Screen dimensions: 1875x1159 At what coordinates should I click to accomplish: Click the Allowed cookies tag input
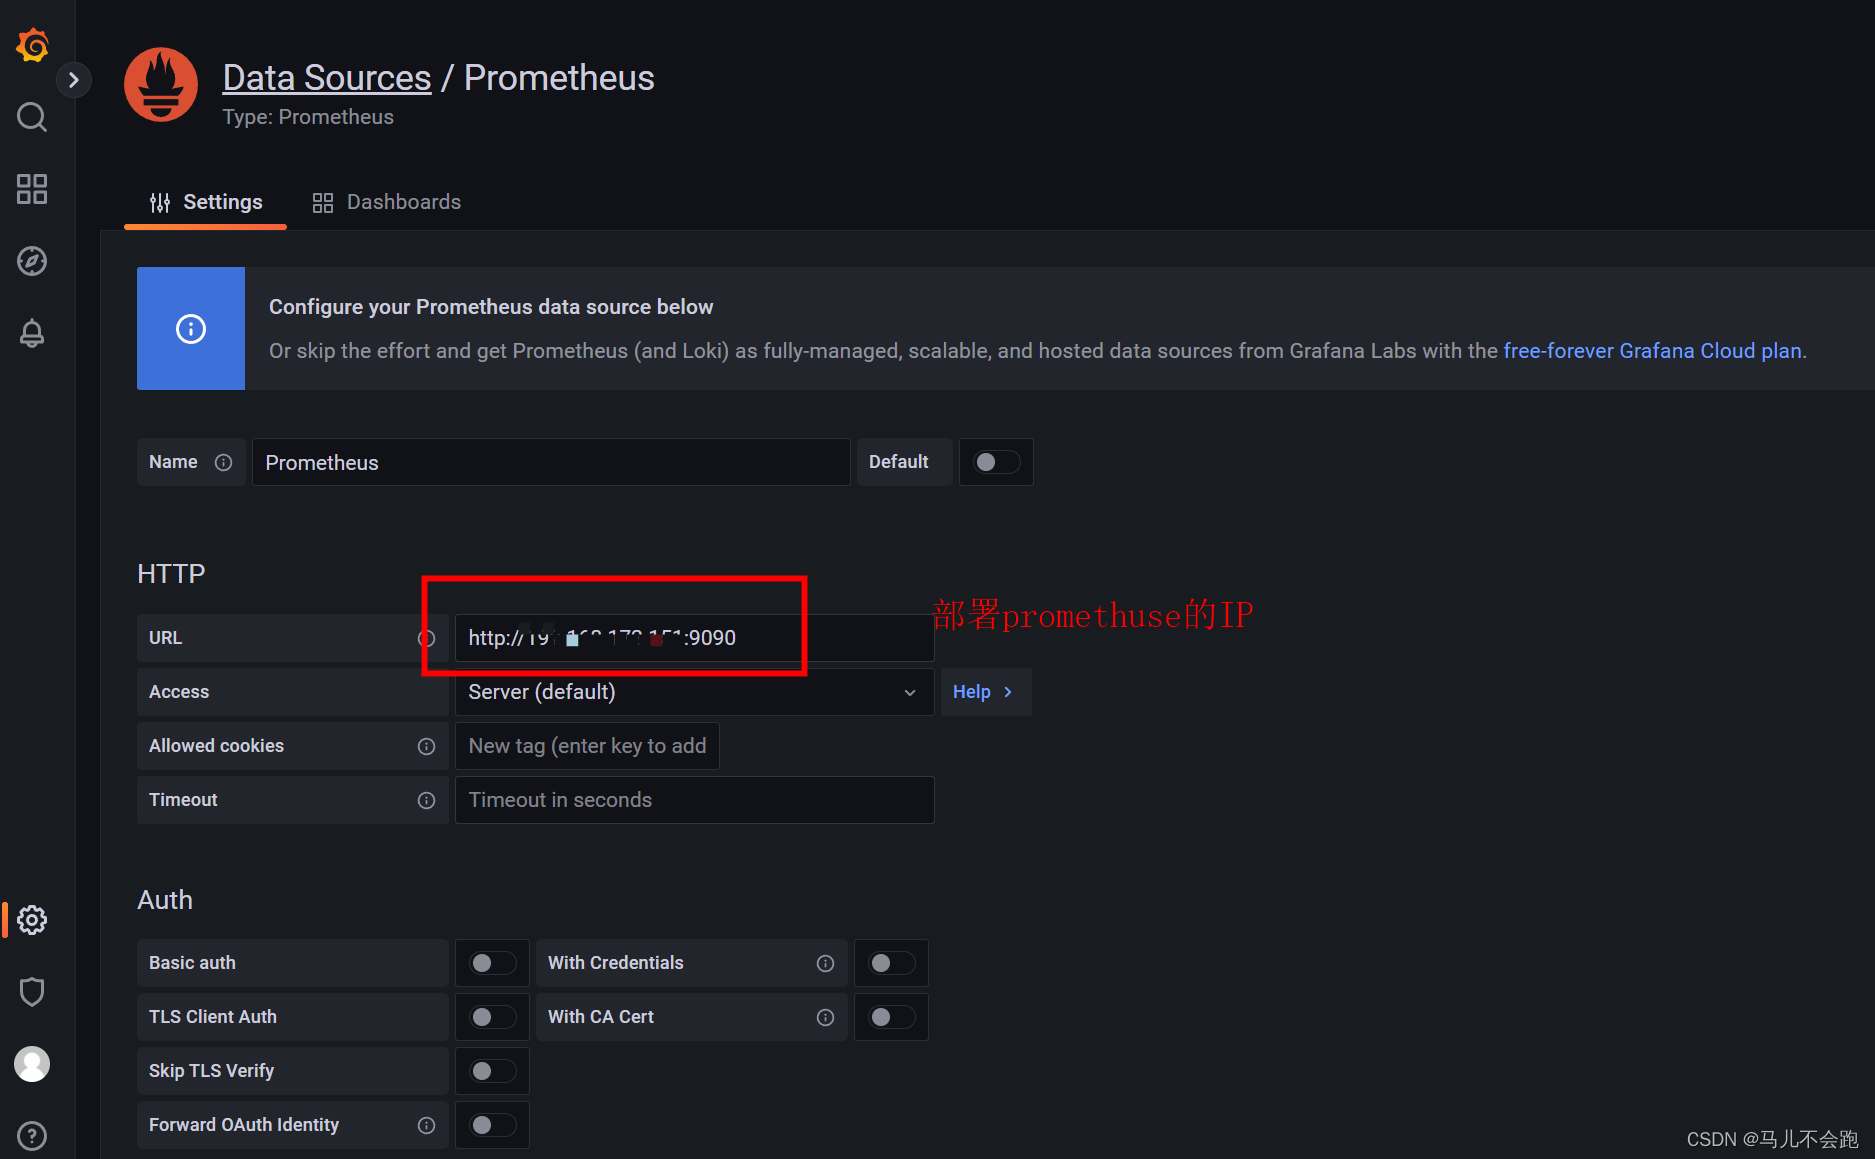tap(587, 746)
